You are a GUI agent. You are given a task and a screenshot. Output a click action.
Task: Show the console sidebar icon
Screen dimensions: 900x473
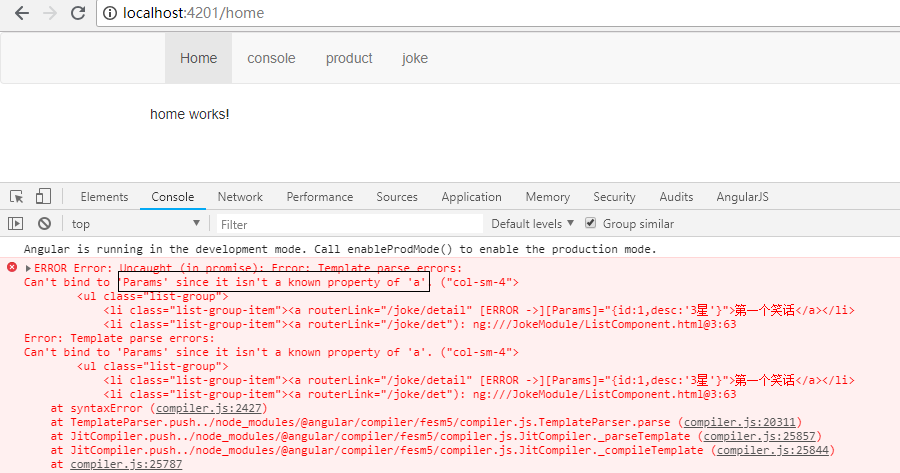[x=16, y=224]
